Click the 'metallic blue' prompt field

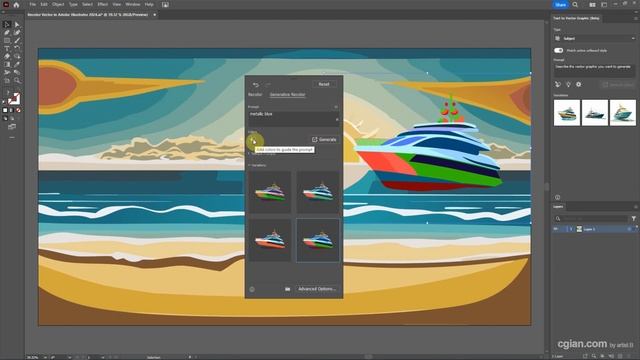pyautogui.click(x=293, y=119)
